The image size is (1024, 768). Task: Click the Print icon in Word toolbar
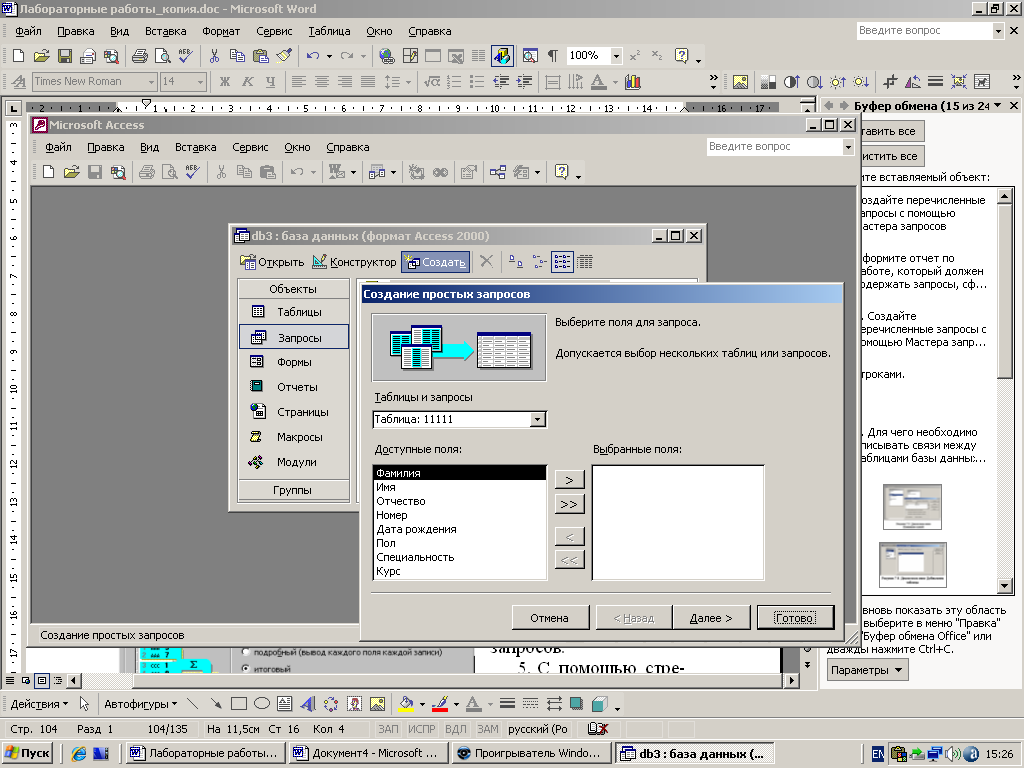point(139,56)
